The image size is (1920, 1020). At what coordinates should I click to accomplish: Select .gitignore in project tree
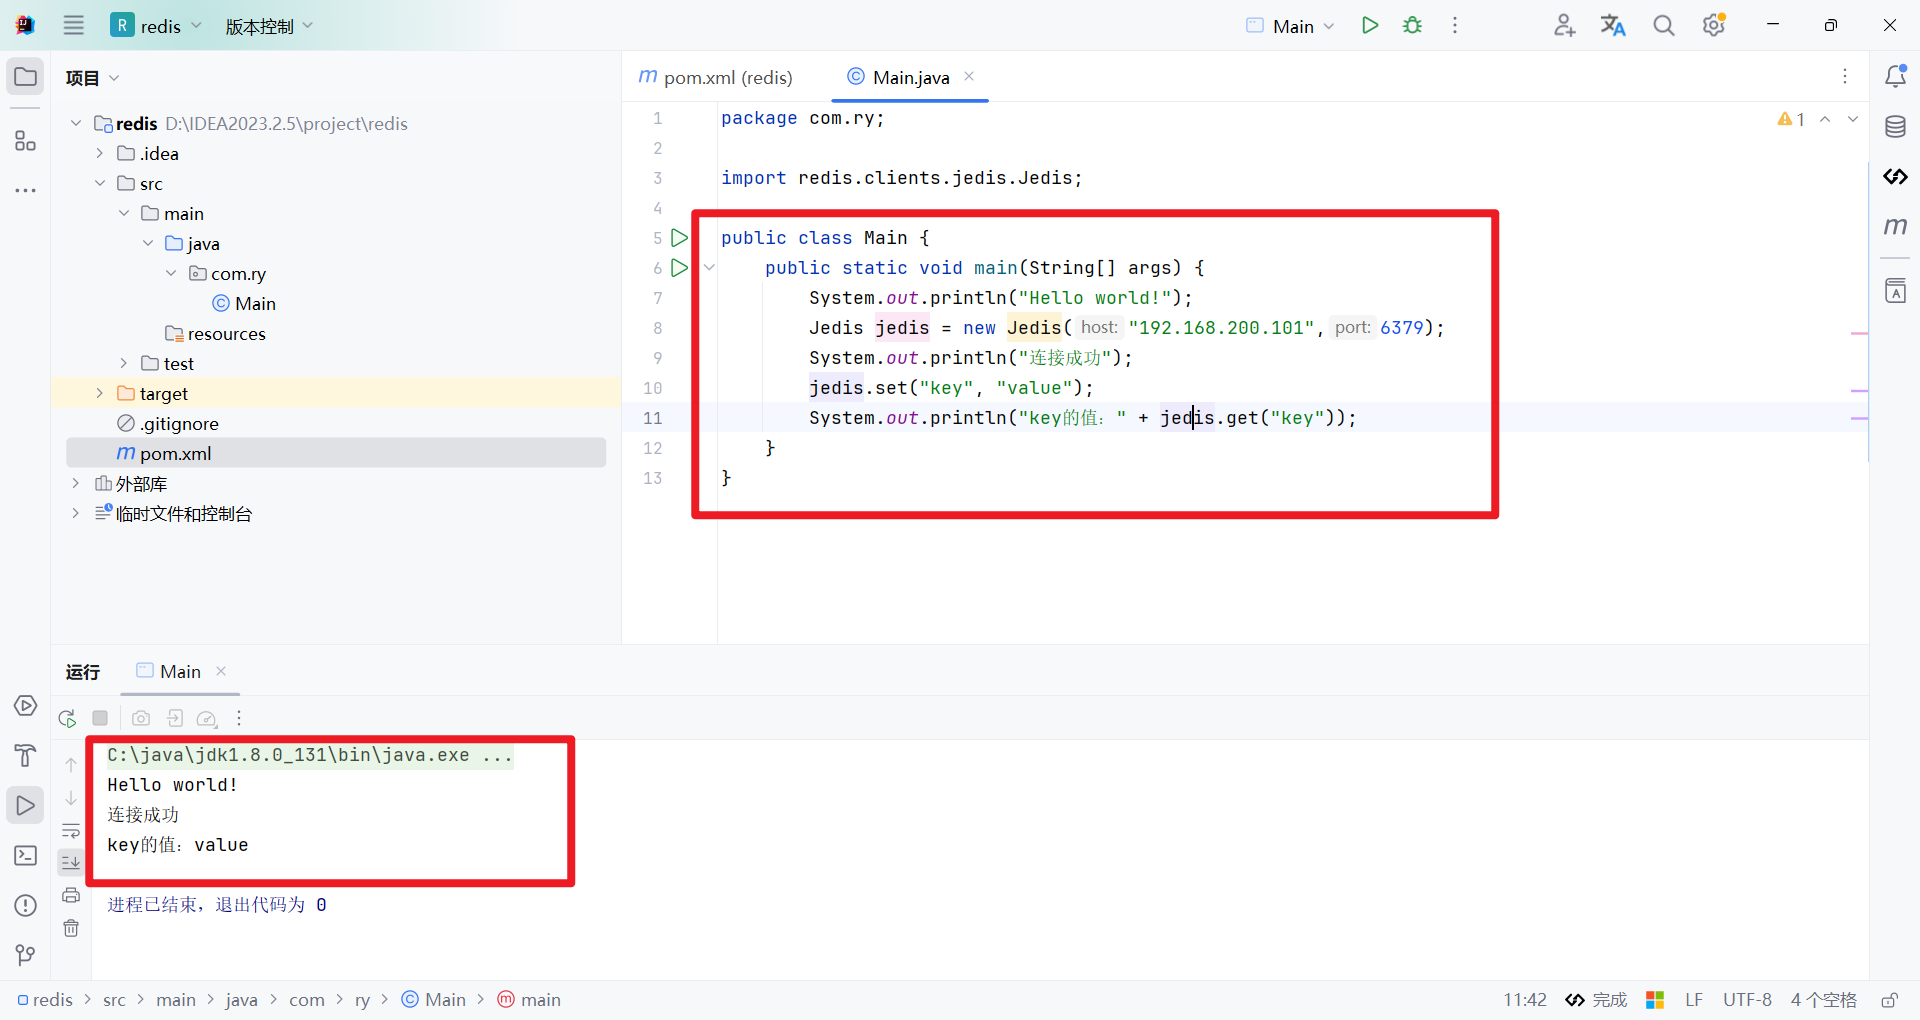coord(168,423)
